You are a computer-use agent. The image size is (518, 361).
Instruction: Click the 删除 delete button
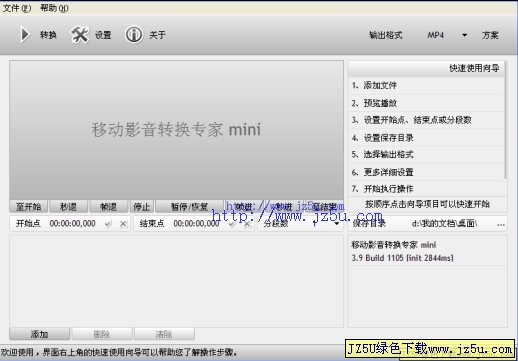[102, 334]
